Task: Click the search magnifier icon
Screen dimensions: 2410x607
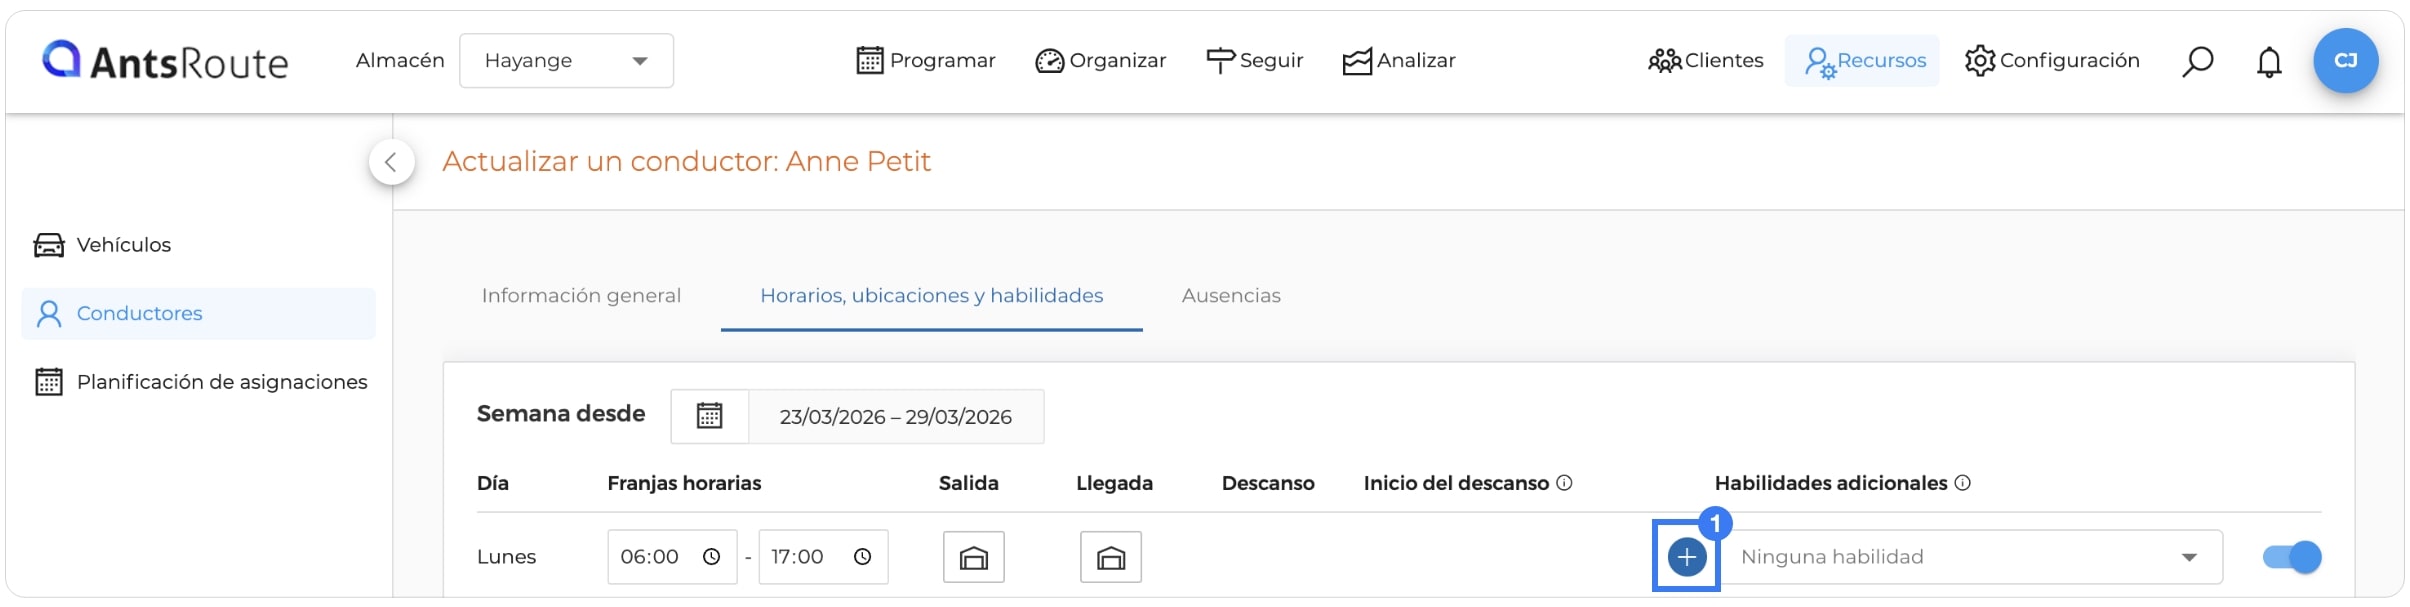Action: click(2198, 62)
